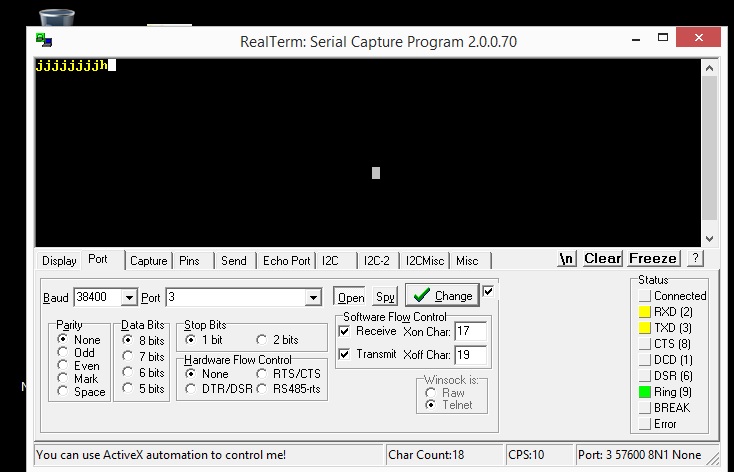Click the RXD (2) yellow status indicator
734x472 pixels.
[x=644, y=312]
